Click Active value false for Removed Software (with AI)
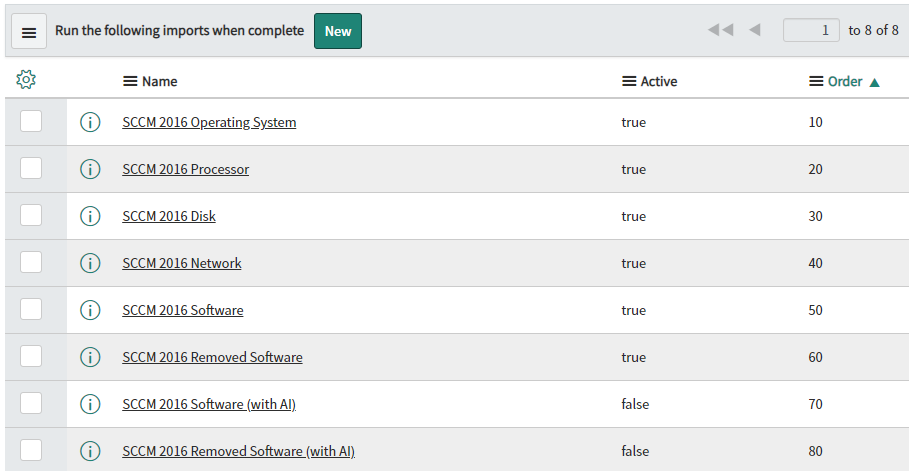Screen dimensions: 909x471 [635, 451]
